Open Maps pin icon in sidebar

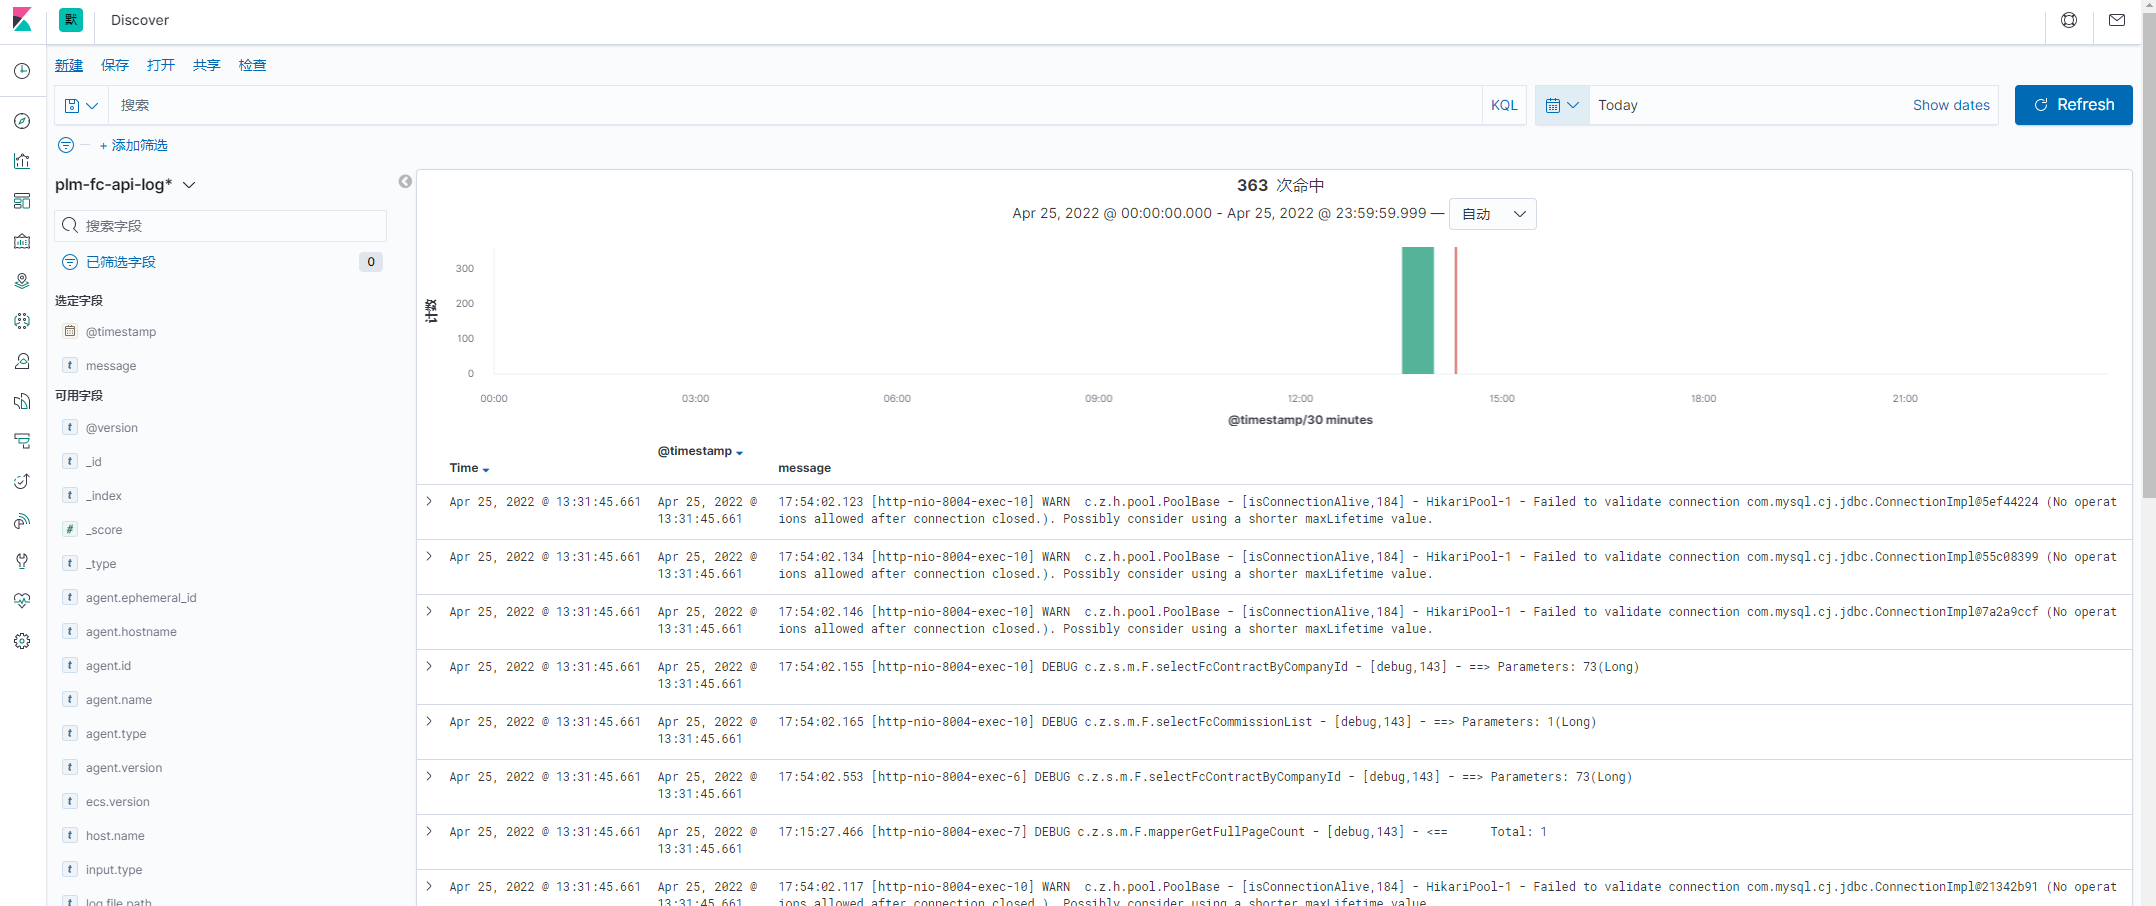pyautogui.click(x=22, y=281)
